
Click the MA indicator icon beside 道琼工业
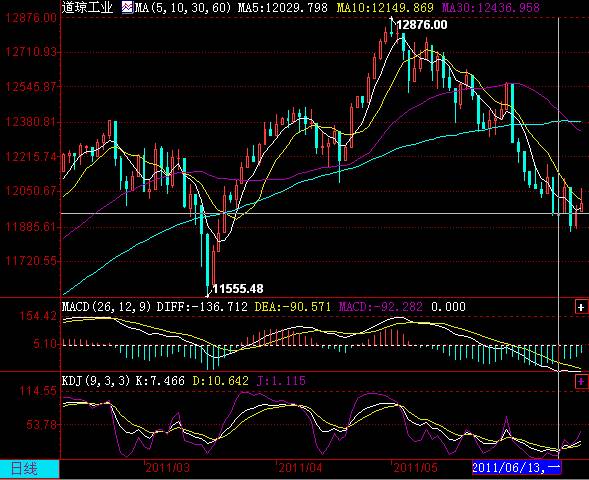[127, 7]
